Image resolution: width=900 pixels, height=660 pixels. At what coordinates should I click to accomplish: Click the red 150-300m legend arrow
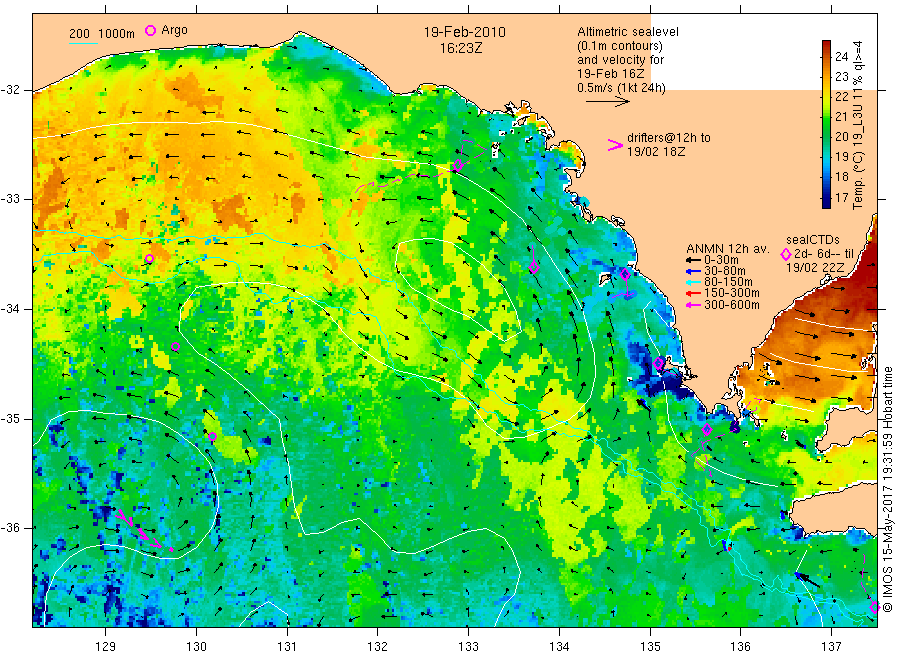pyautogui.click(x=693, y=293)
